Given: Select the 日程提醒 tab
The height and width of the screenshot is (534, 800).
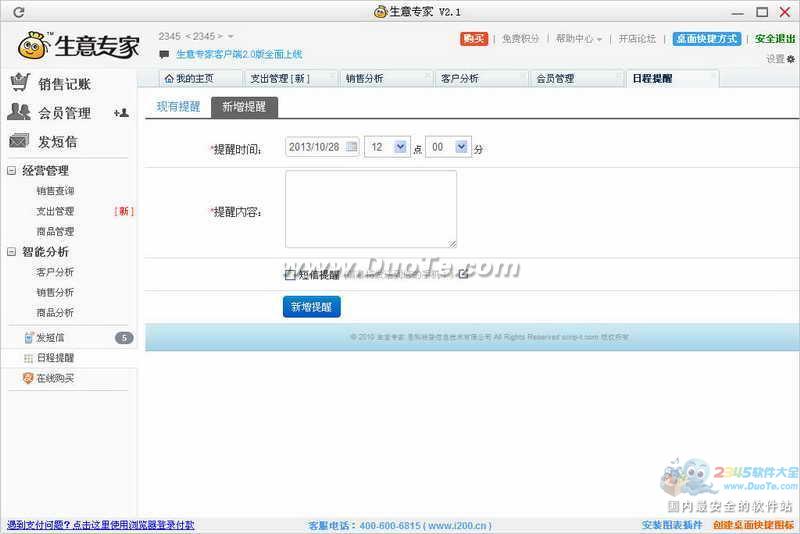Looking at the screenshot, I should pos(672,79).
